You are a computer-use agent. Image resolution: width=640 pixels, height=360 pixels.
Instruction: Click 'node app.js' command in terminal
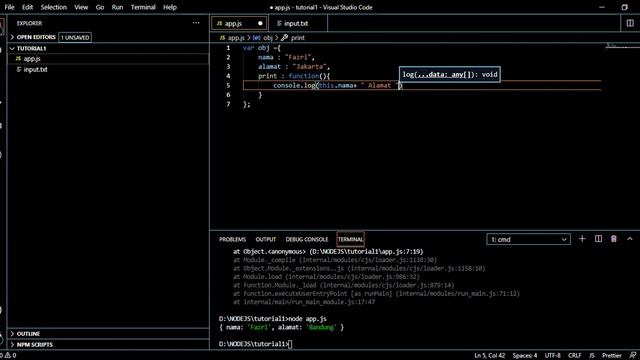tap(307, 319)
